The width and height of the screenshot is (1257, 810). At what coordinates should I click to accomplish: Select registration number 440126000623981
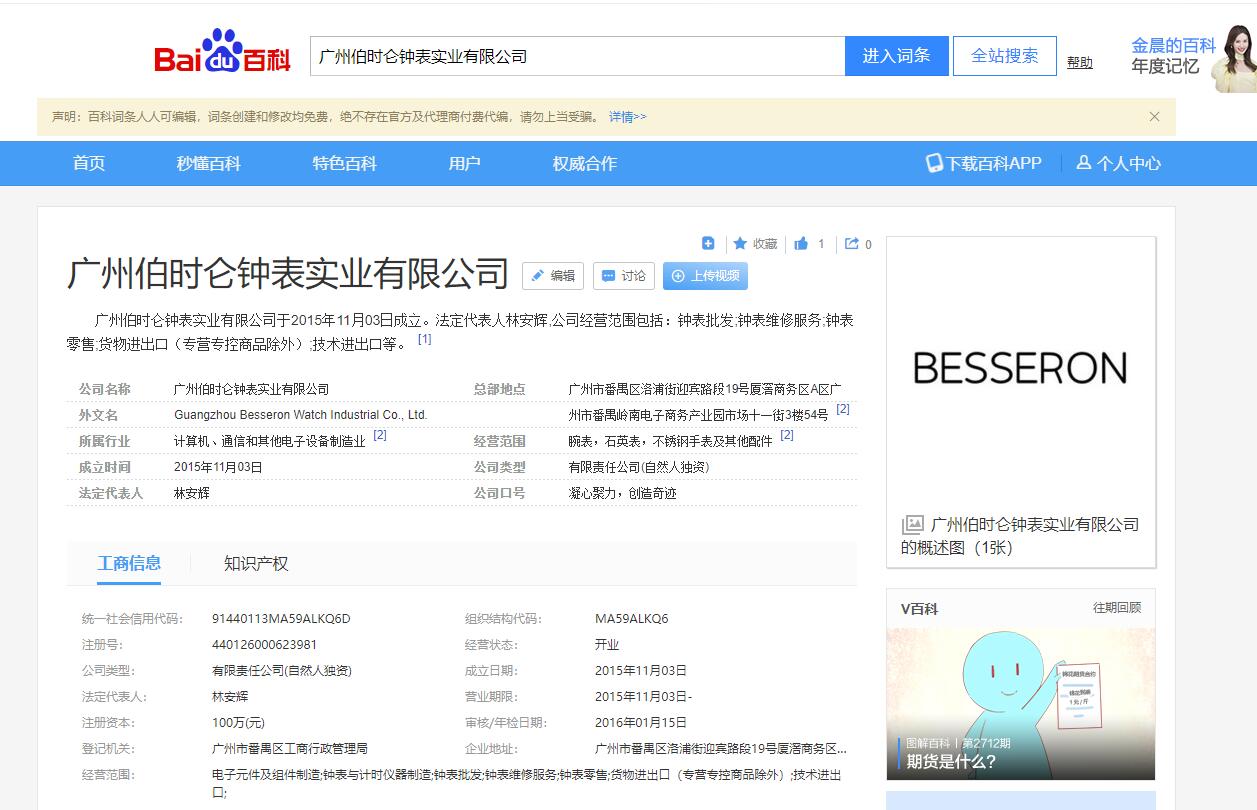(x=264, y=644)
